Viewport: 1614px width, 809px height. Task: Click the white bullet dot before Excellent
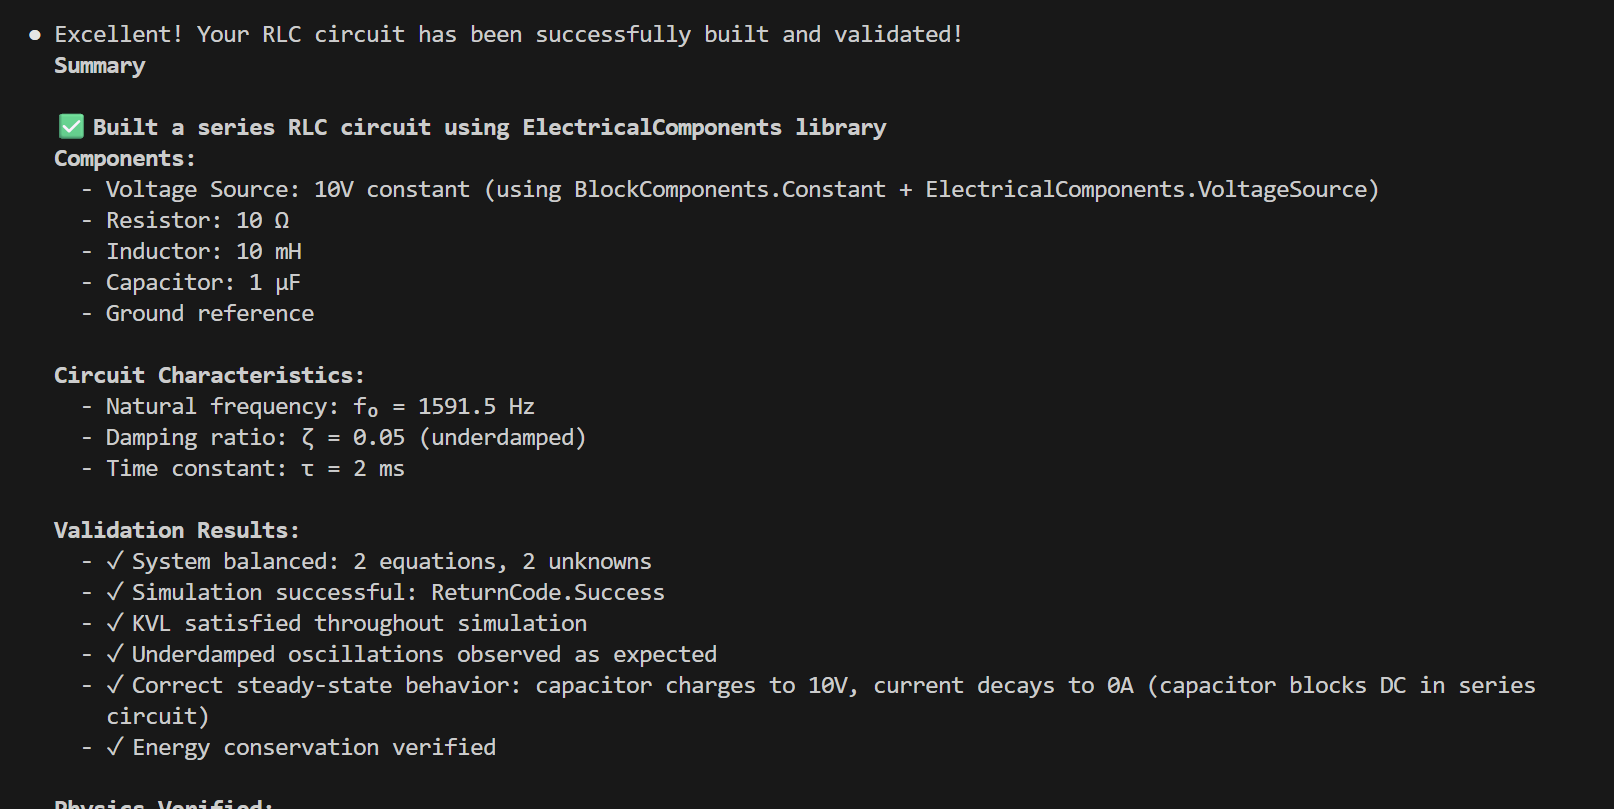coord(35,35)
